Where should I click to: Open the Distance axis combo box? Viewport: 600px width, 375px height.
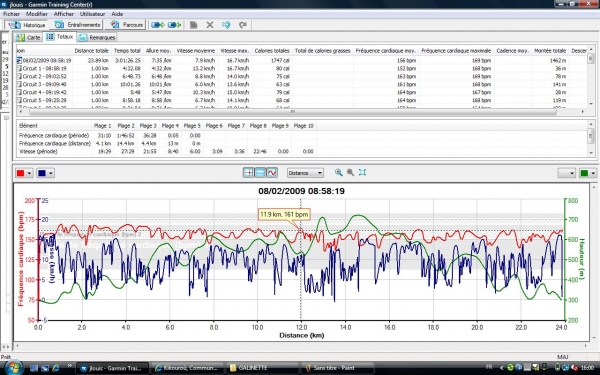pos(305,173)
